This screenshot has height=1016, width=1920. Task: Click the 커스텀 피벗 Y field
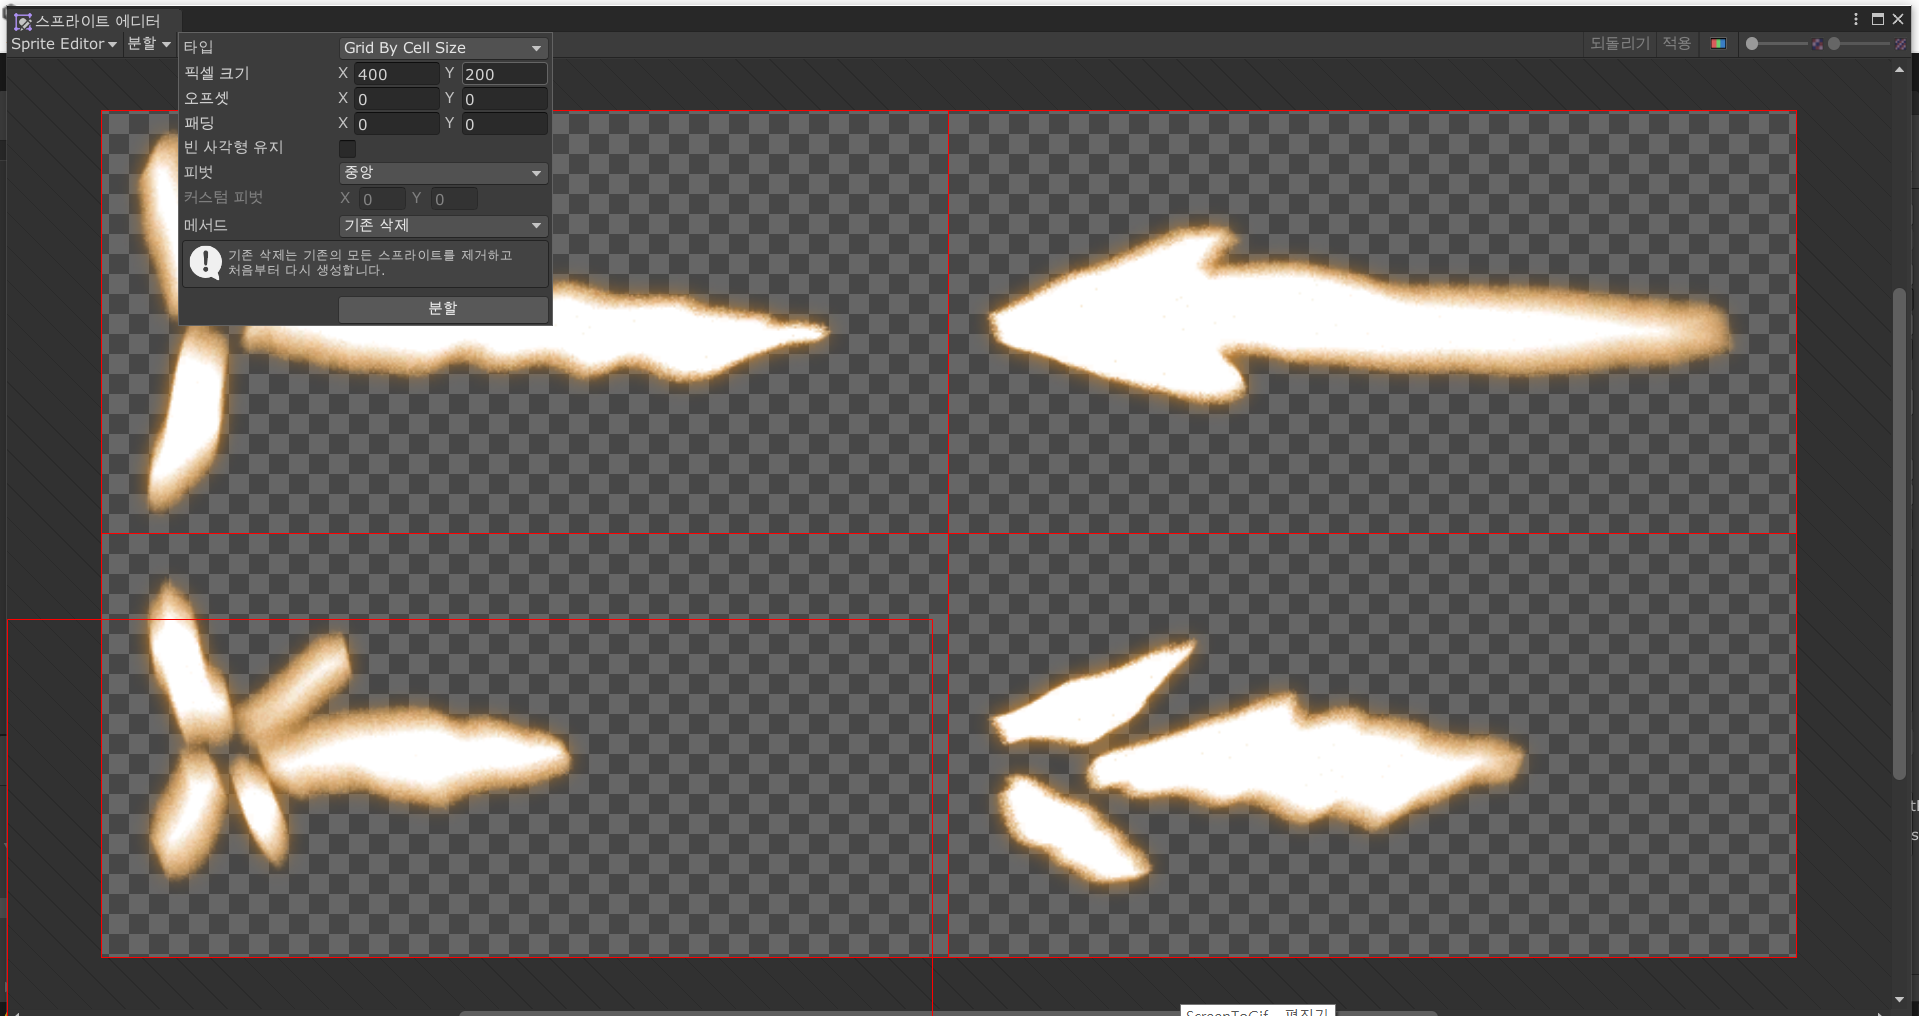point(454,199)
